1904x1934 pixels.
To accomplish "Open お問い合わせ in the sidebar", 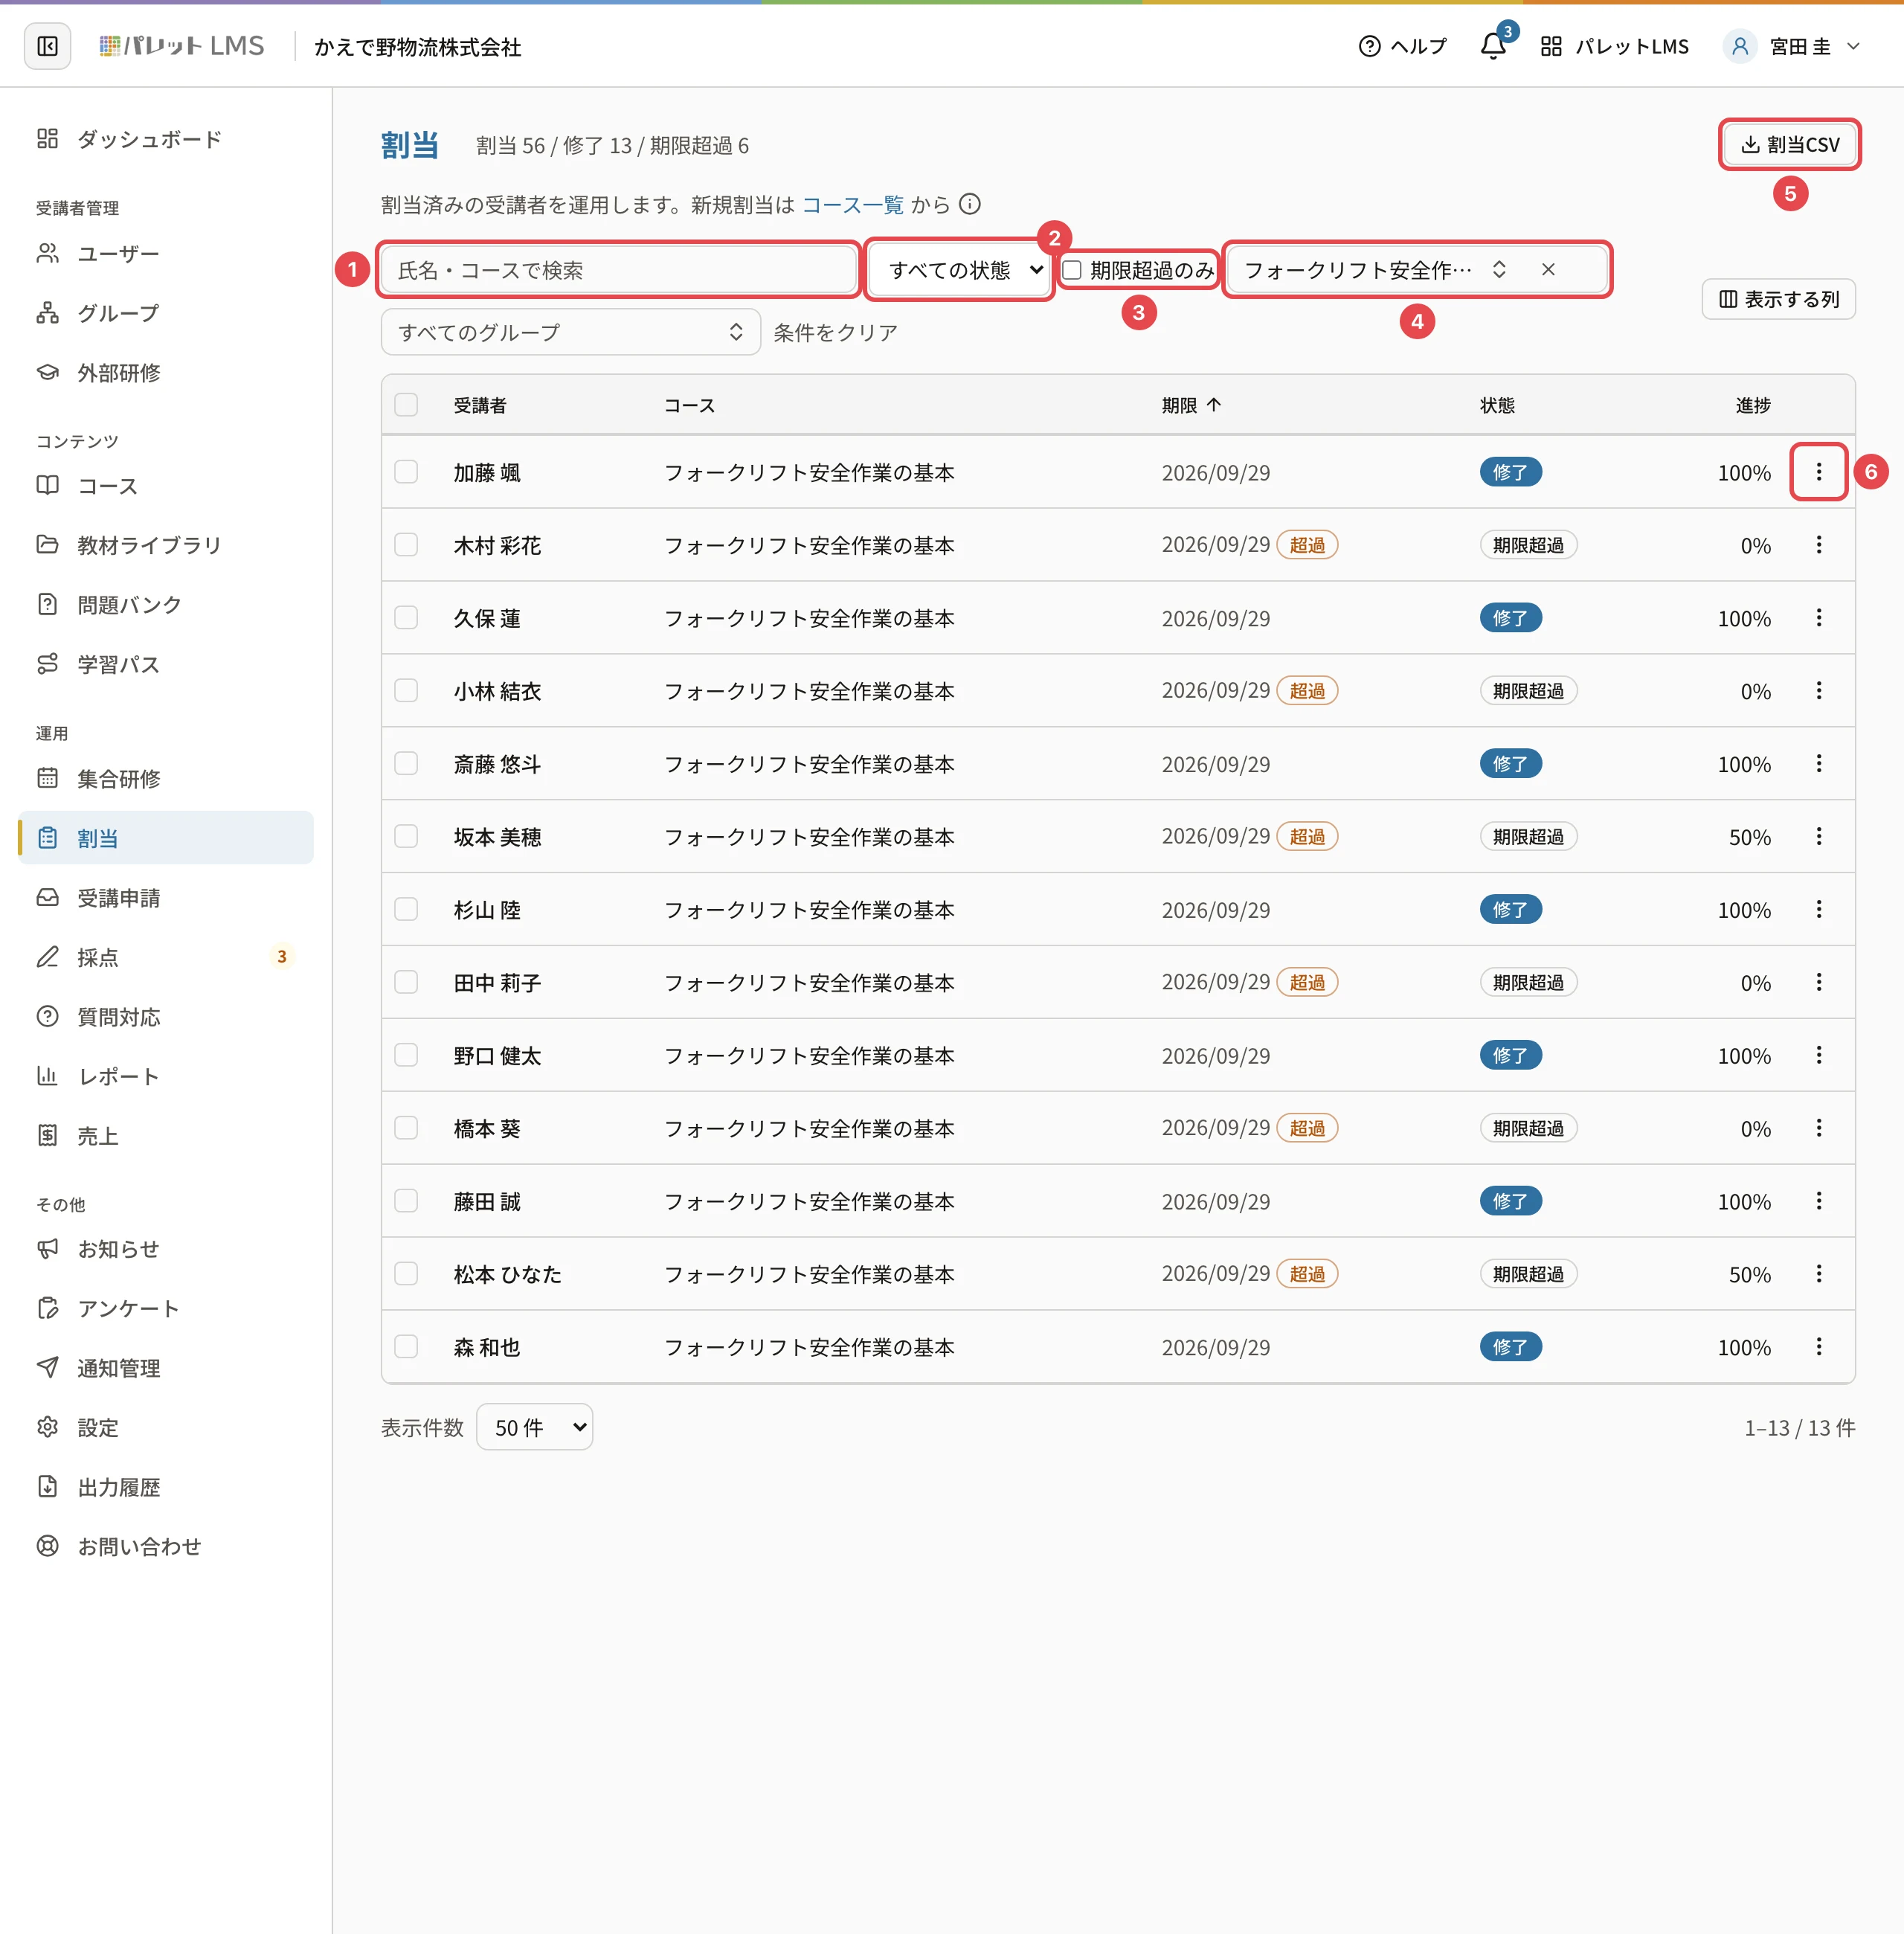I will [166, 1547].
